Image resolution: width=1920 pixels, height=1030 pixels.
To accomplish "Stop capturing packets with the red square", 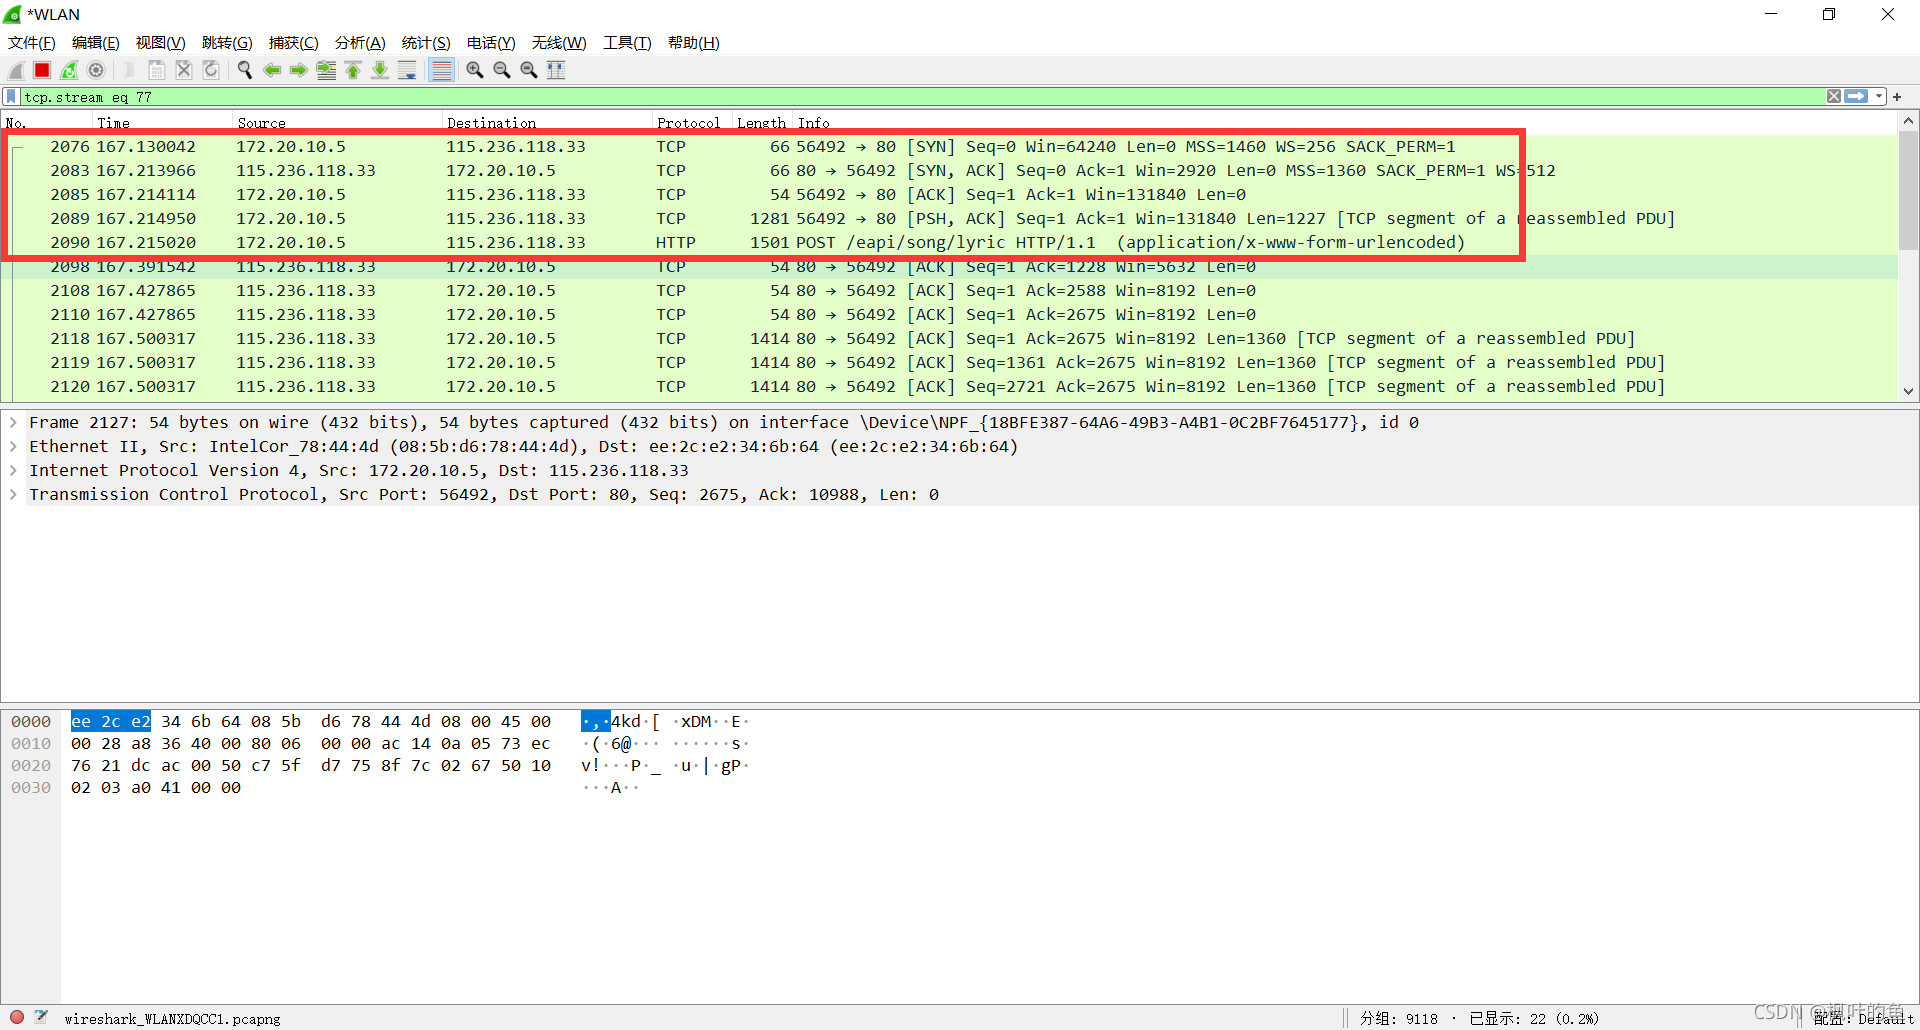I will point(42,70).
